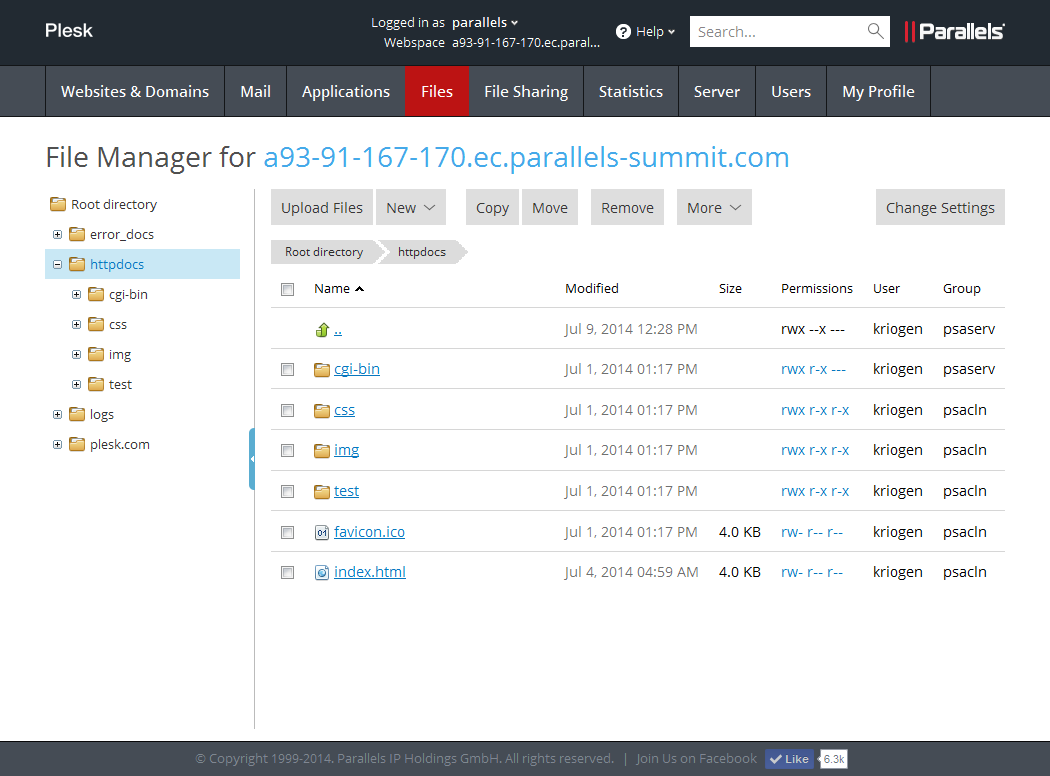Open the More dropdown menu
The image size is (1050, 776).
714,208
